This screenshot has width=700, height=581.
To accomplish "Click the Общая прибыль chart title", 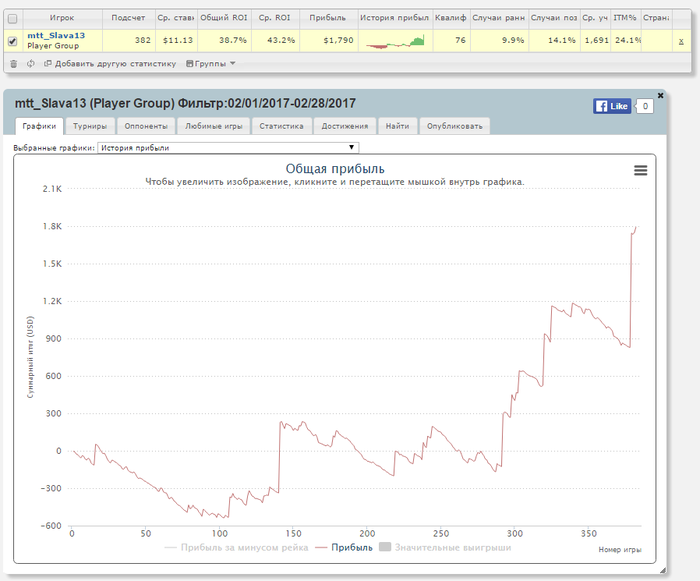I will [x=335, y=169].
